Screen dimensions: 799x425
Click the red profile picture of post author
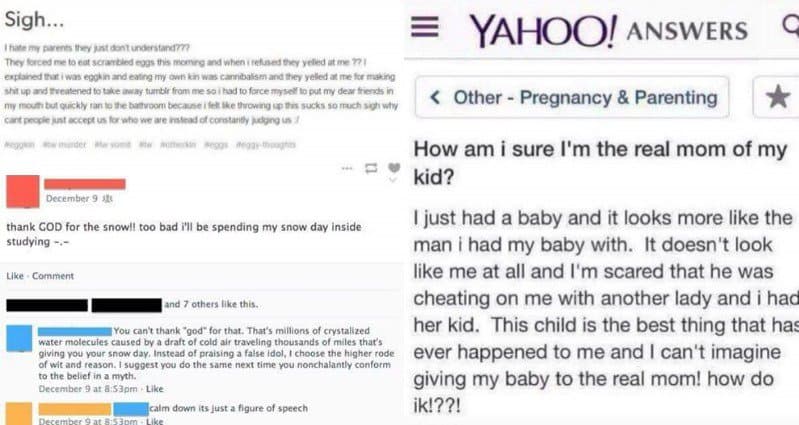[x=22, y=190]
